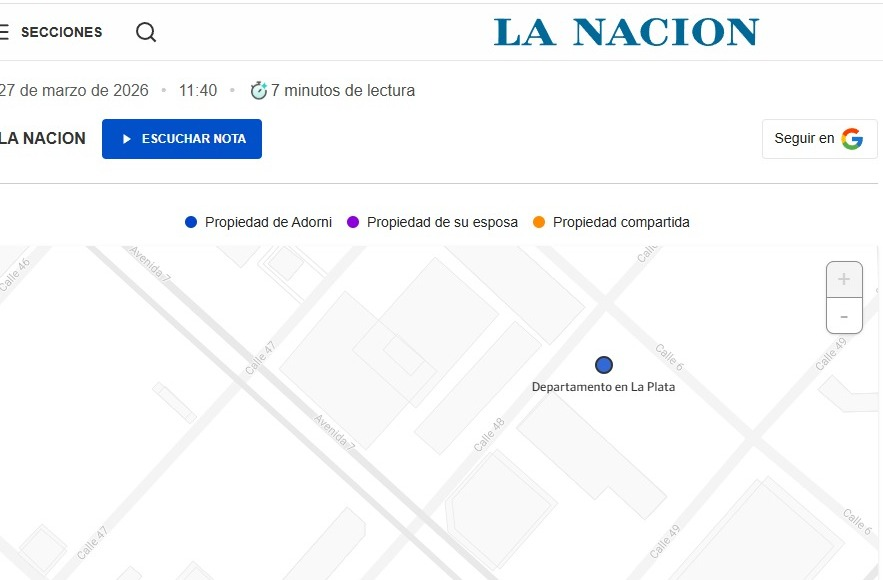Open the hamburger sections menu icon
Viewport: 883px width, 580px height.
[x=4, y=32]
